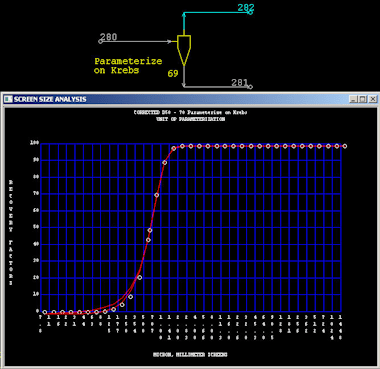Click the Micron, Millimeter Screens axis label

tap(190, 354)
